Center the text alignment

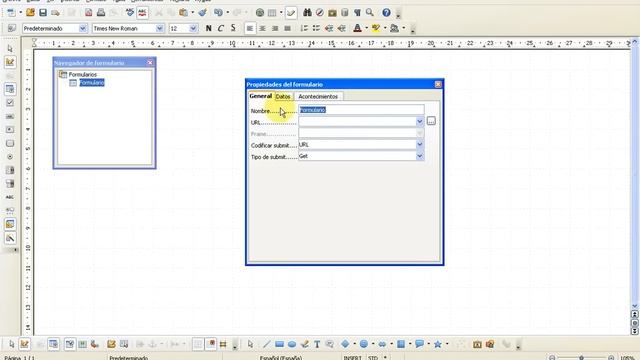click(x=262, y=28)
